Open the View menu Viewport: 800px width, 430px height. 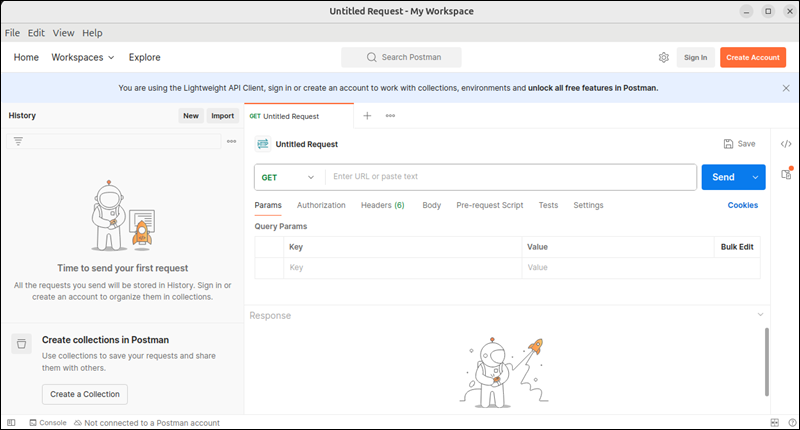coord(63,33)
